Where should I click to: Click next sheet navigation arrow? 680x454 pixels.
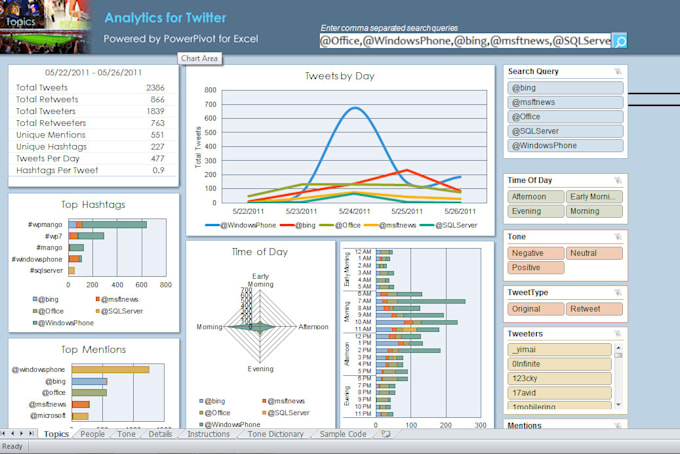click(21, 433)
